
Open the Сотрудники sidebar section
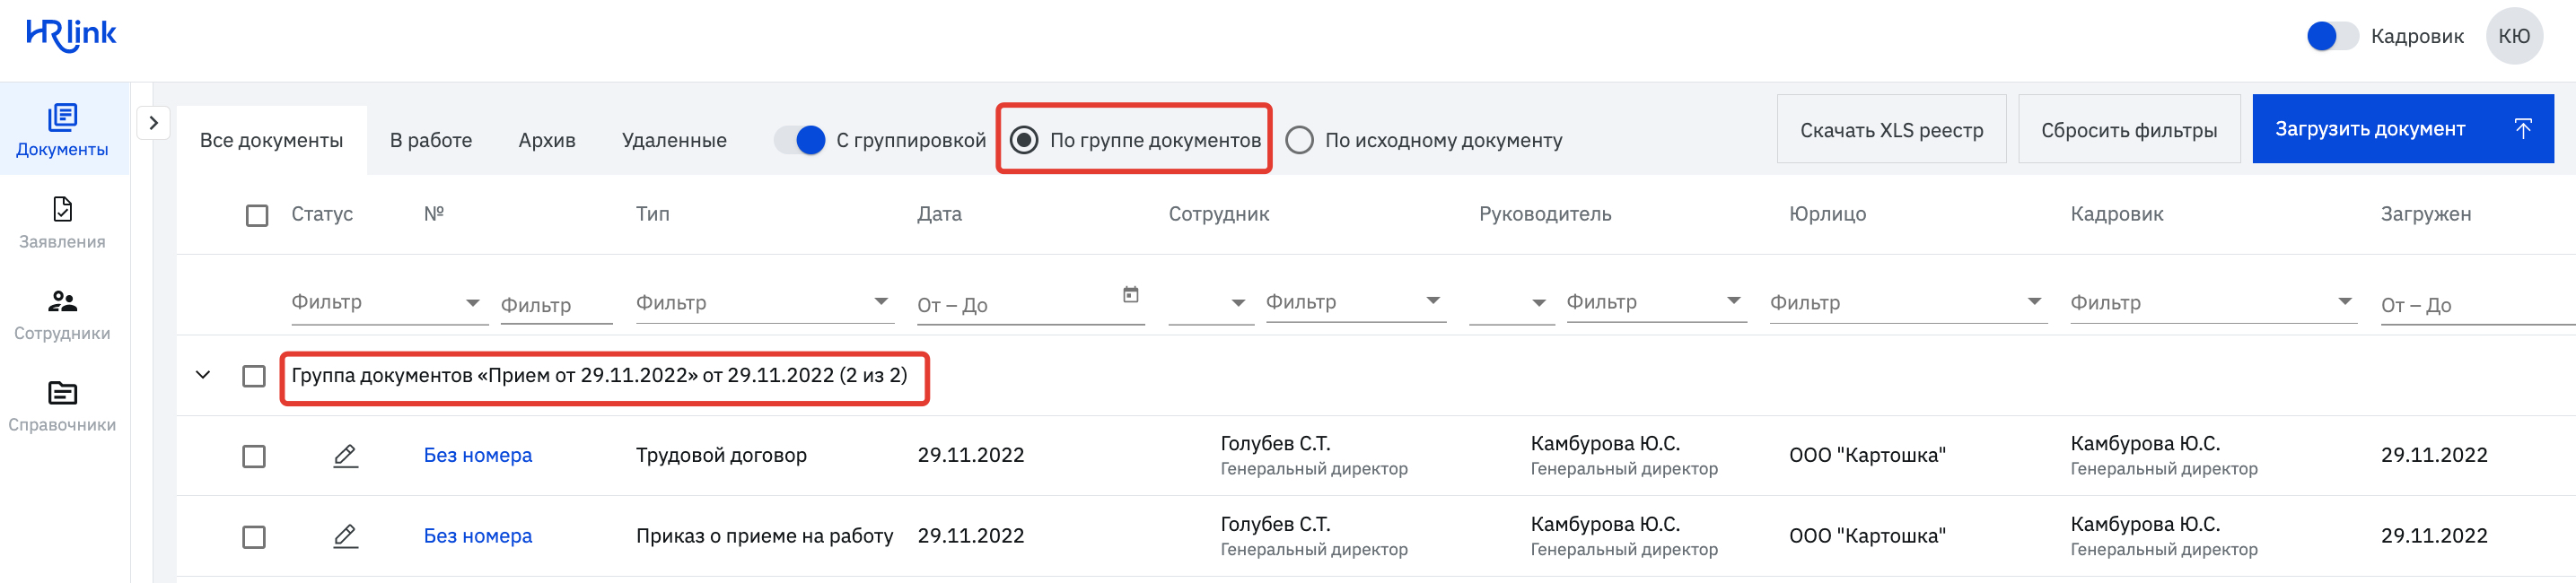coord(62,315)
